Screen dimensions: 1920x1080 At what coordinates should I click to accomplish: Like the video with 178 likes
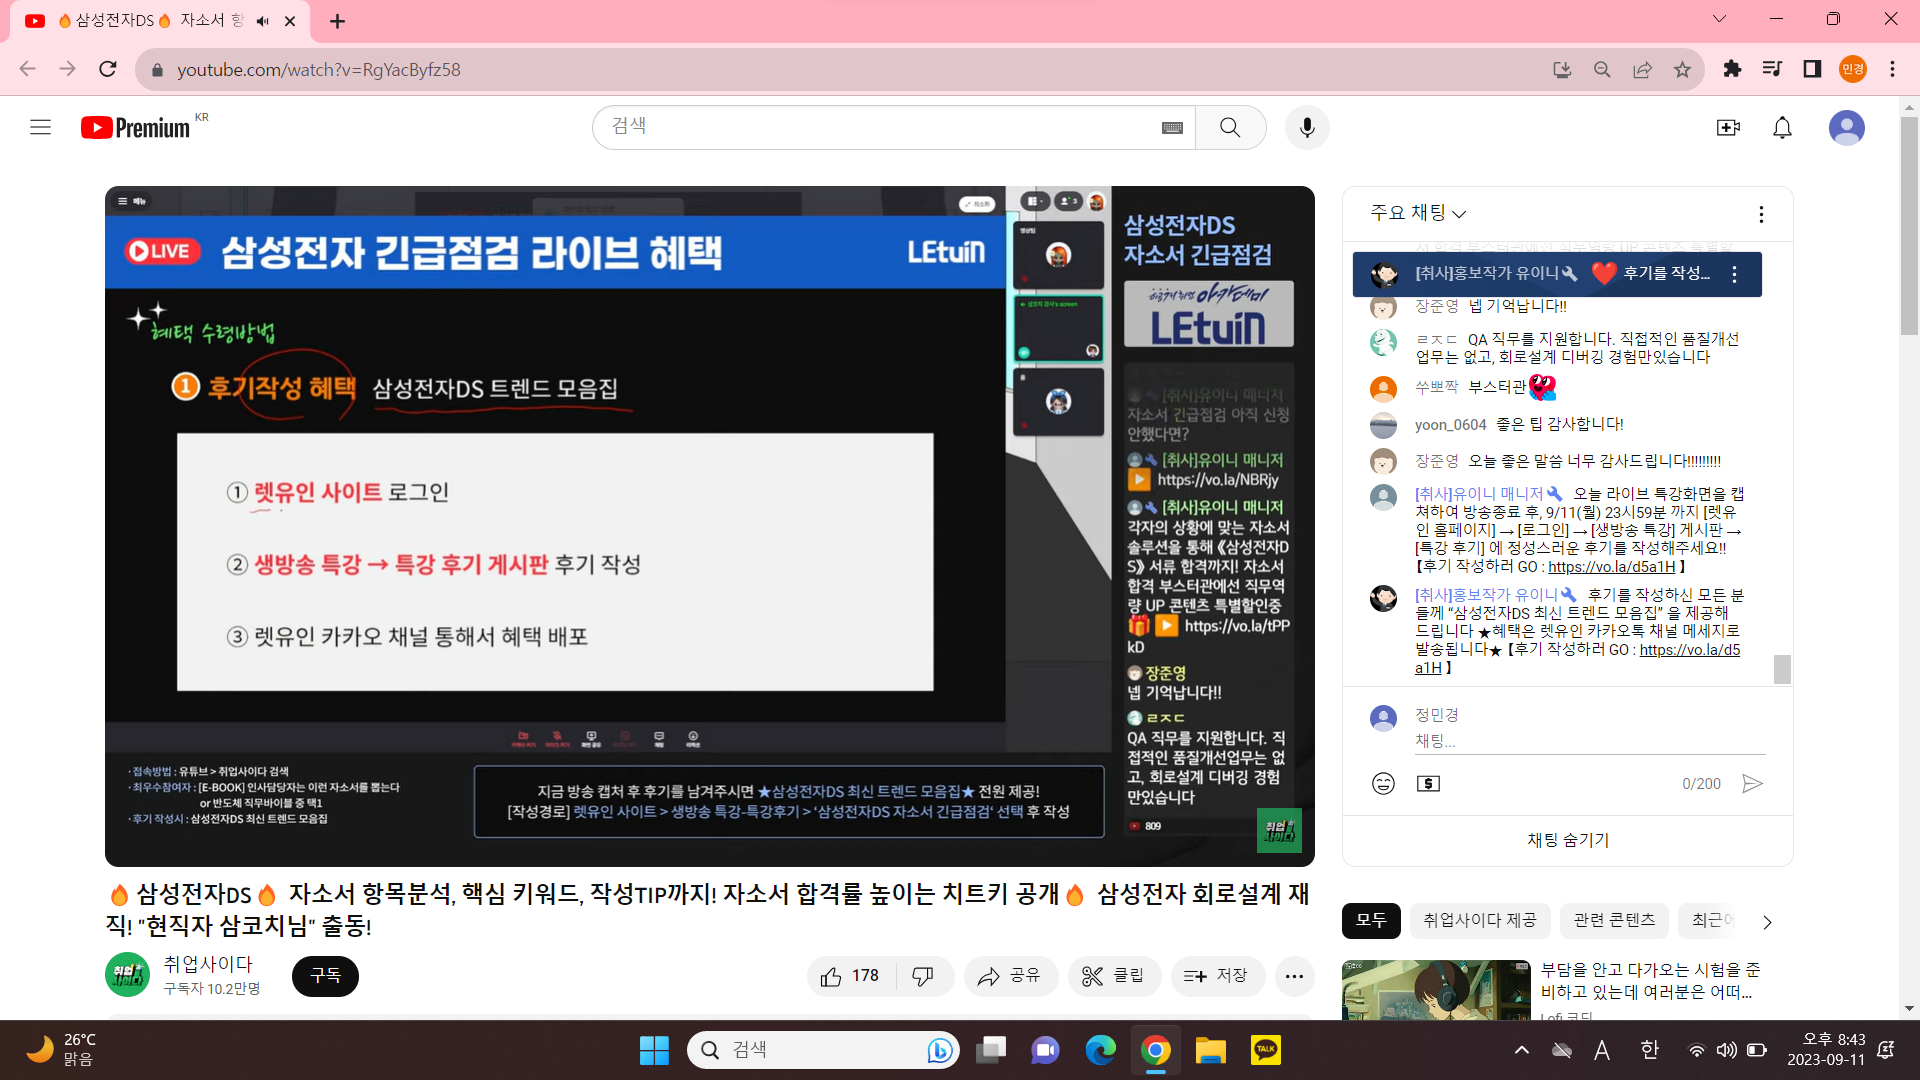tap(850, 976)
